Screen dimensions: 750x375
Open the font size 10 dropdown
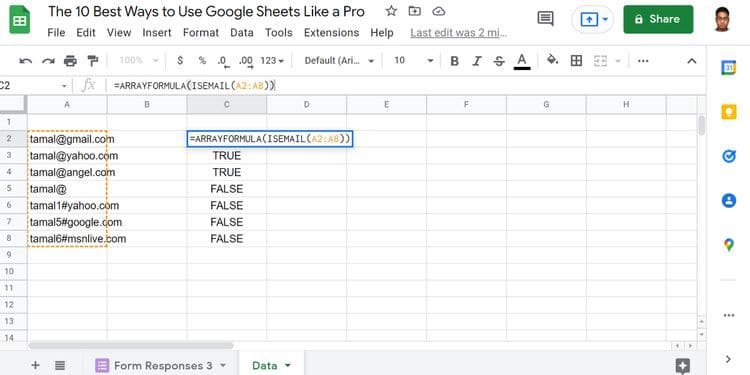413,61
